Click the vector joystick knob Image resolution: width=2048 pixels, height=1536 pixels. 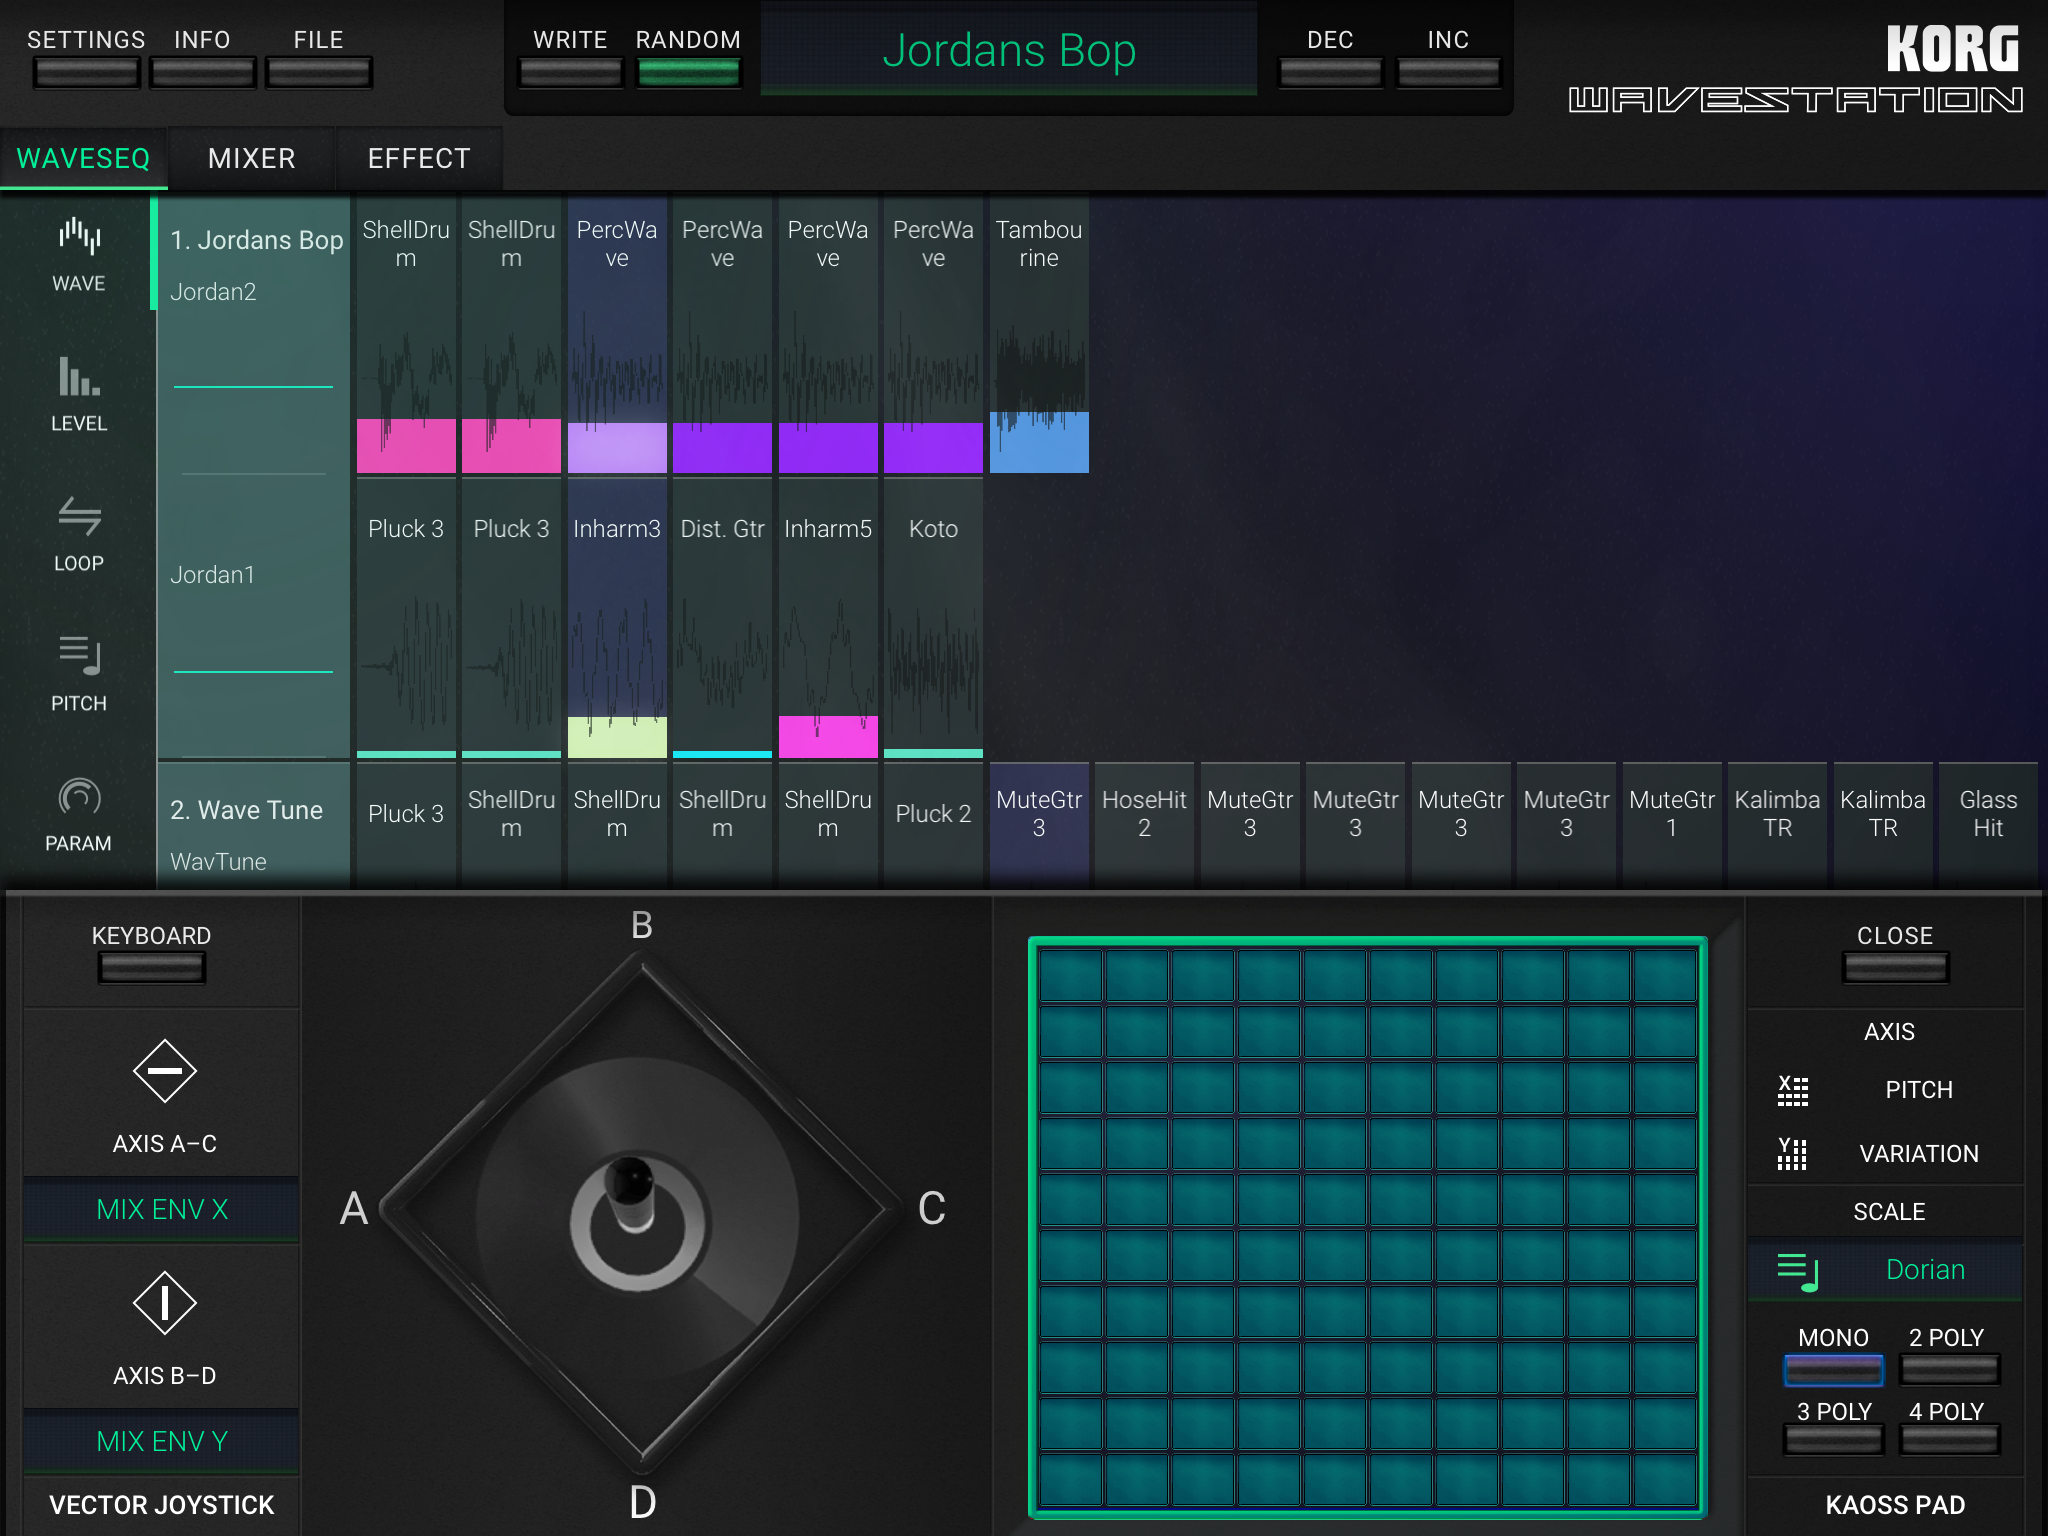[x=633, y=1195]
